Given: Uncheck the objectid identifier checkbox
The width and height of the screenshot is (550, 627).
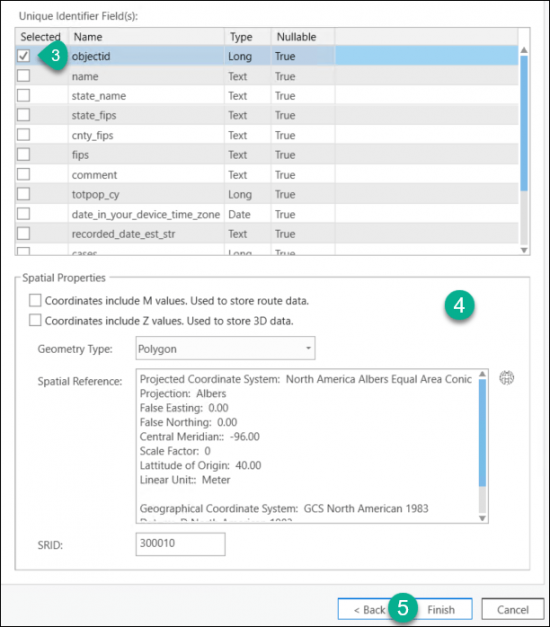Looking at the screenshot, I should click(23, 56).
